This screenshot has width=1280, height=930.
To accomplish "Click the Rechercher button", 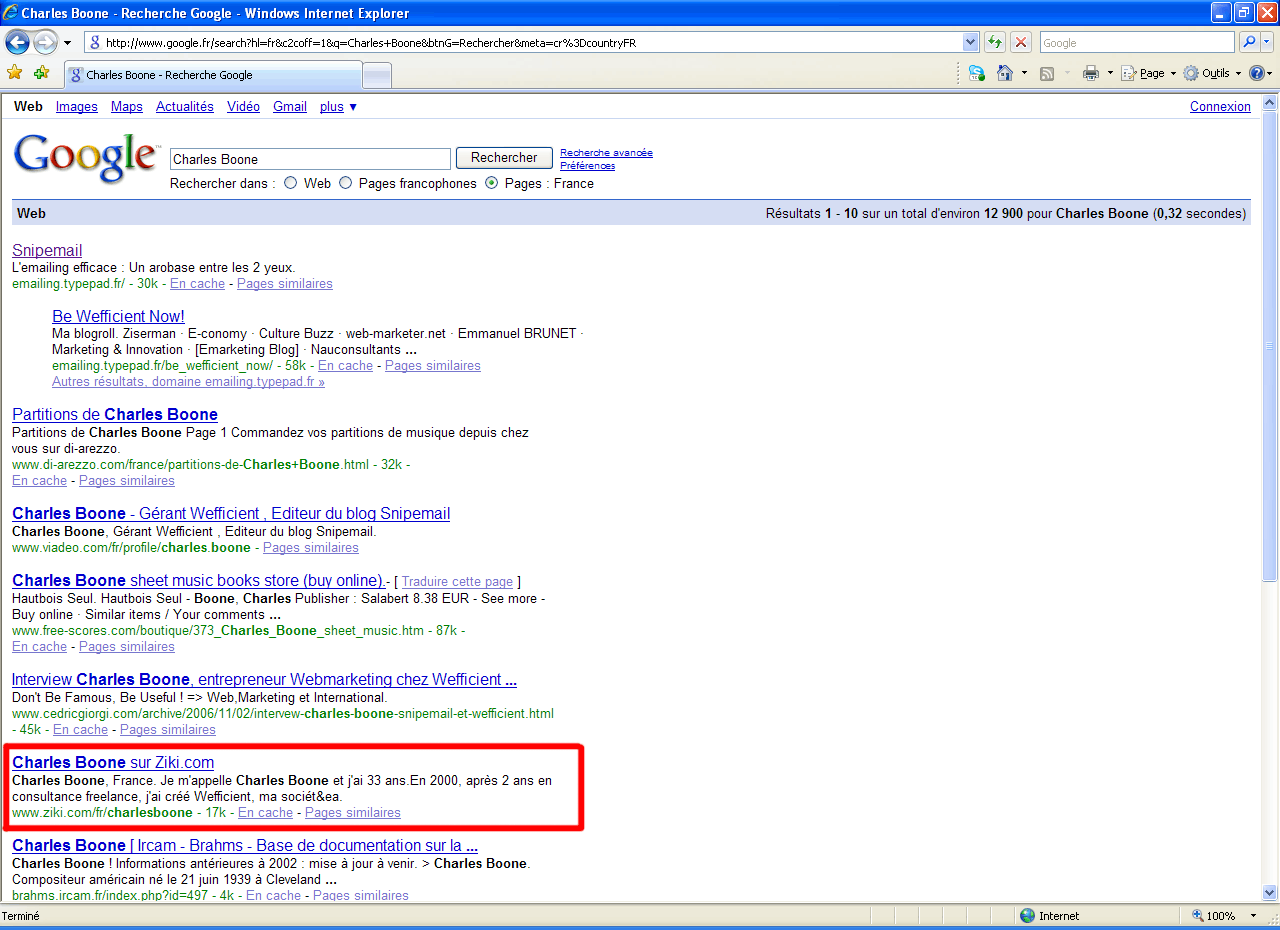I will (x=504, y=158).
